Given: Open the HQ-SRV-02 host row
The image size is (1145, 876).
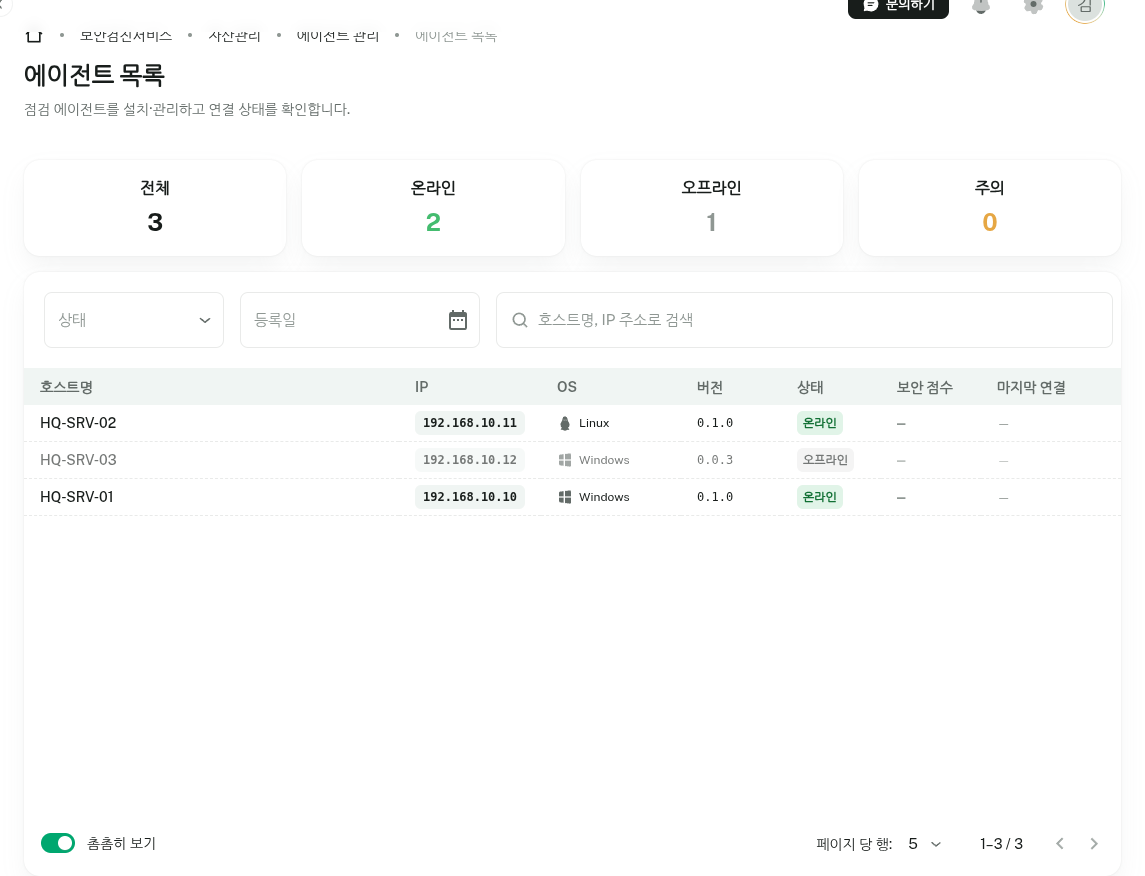Looking at the screenshot, I should (572, 423).
